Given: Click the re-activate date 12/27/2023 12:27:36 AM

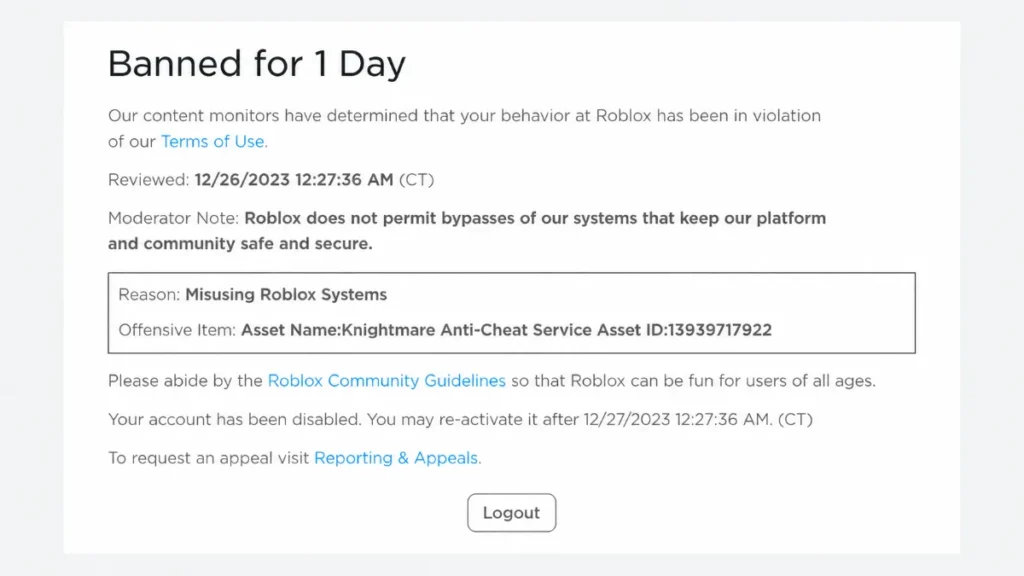Looking at the screenshot, I should (677, 419).
